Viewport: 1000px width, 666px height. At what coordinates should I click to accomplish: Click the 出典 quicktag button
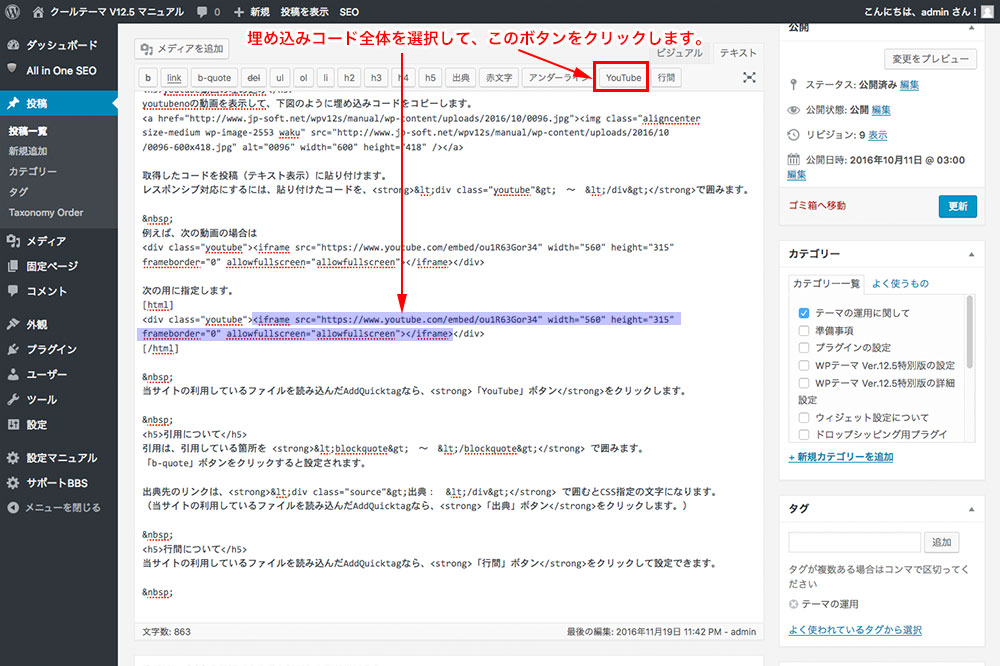coord(460,77)
